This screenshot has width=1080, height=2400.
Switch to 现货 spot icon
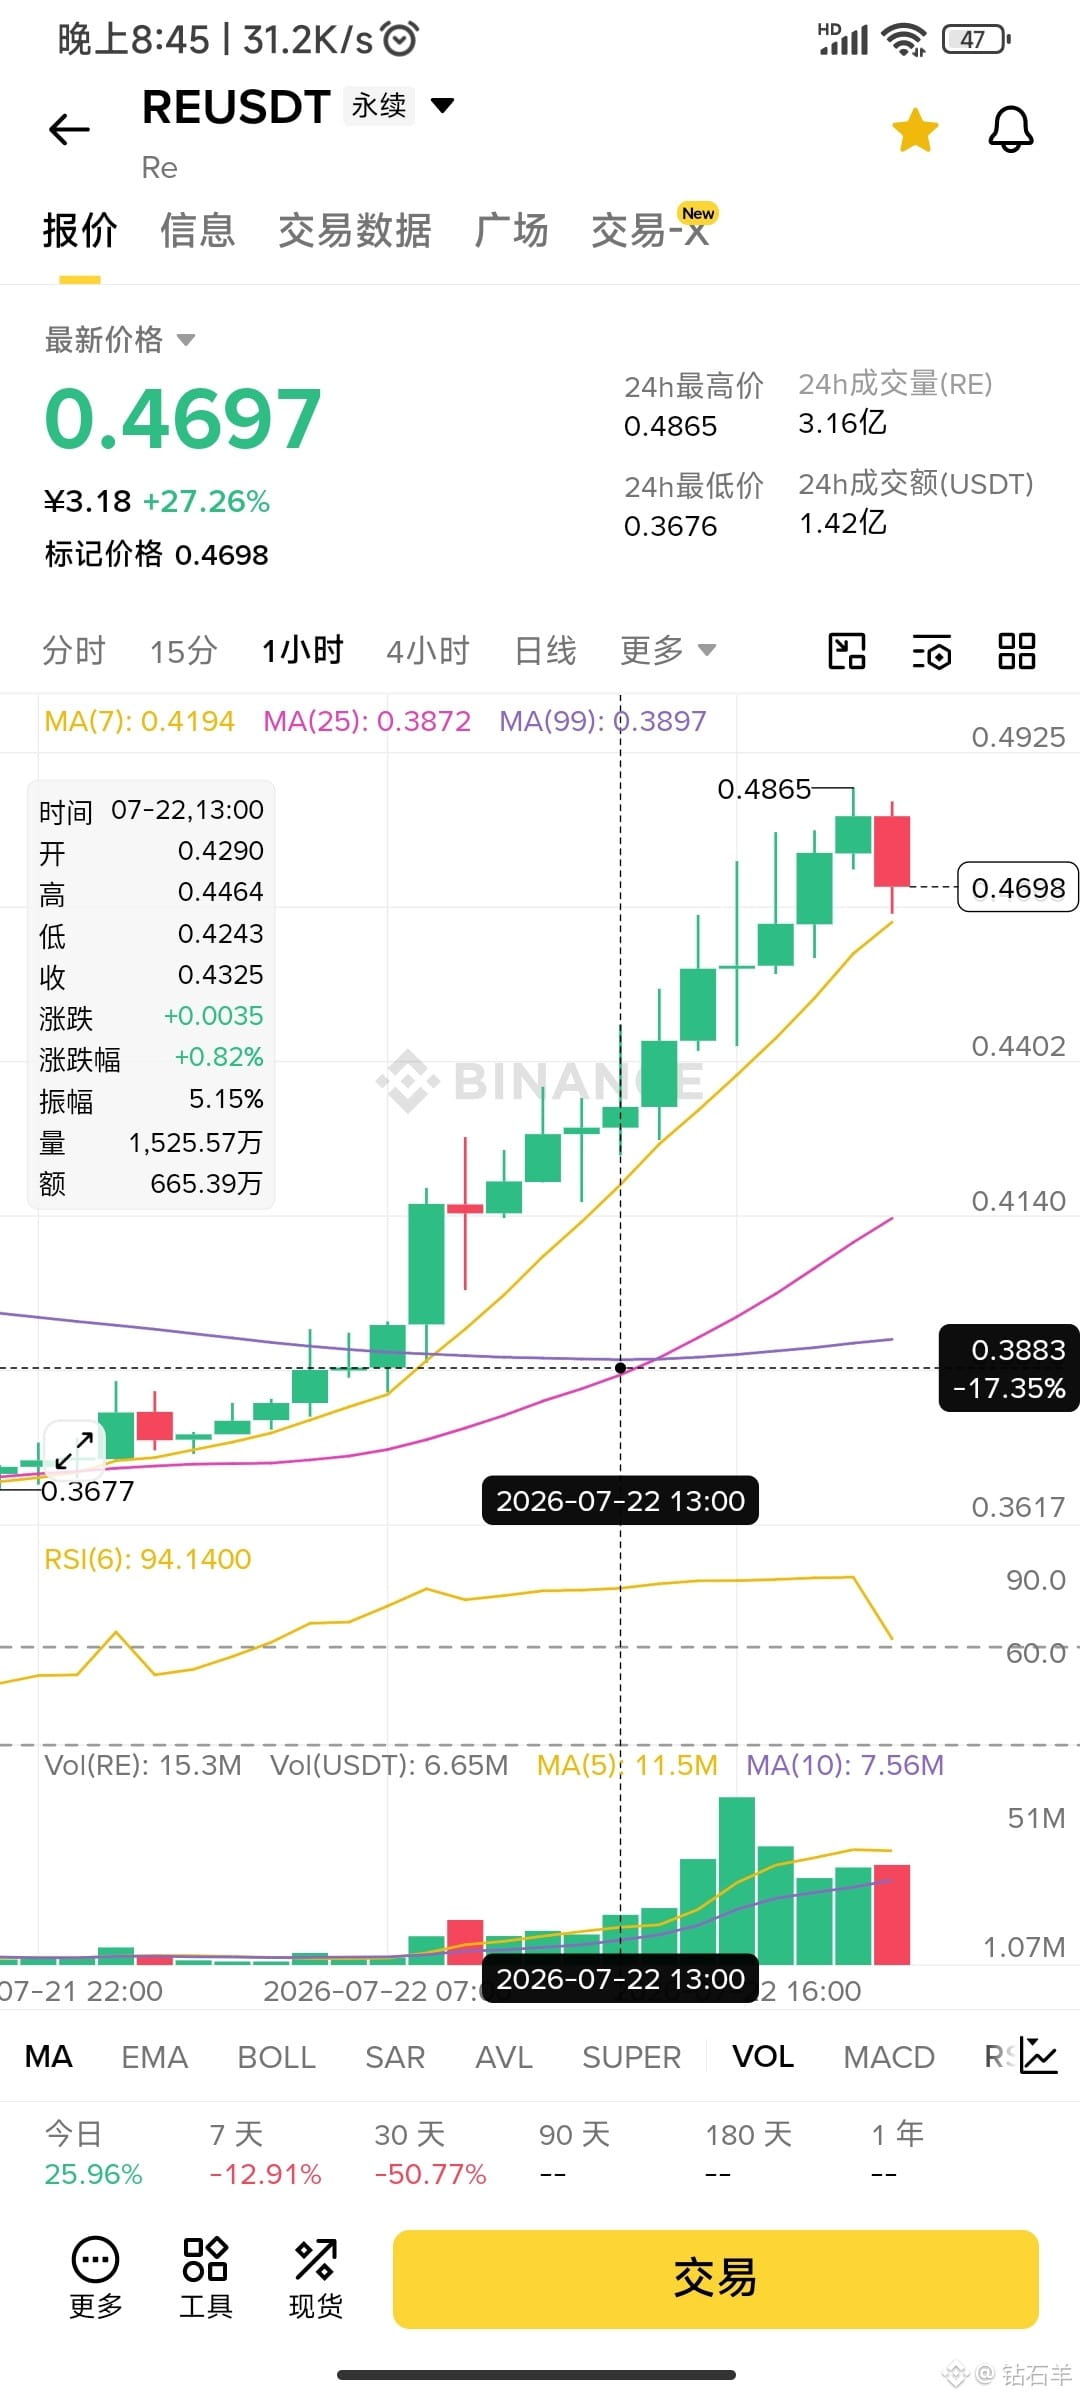click(x=315, y=2278)
